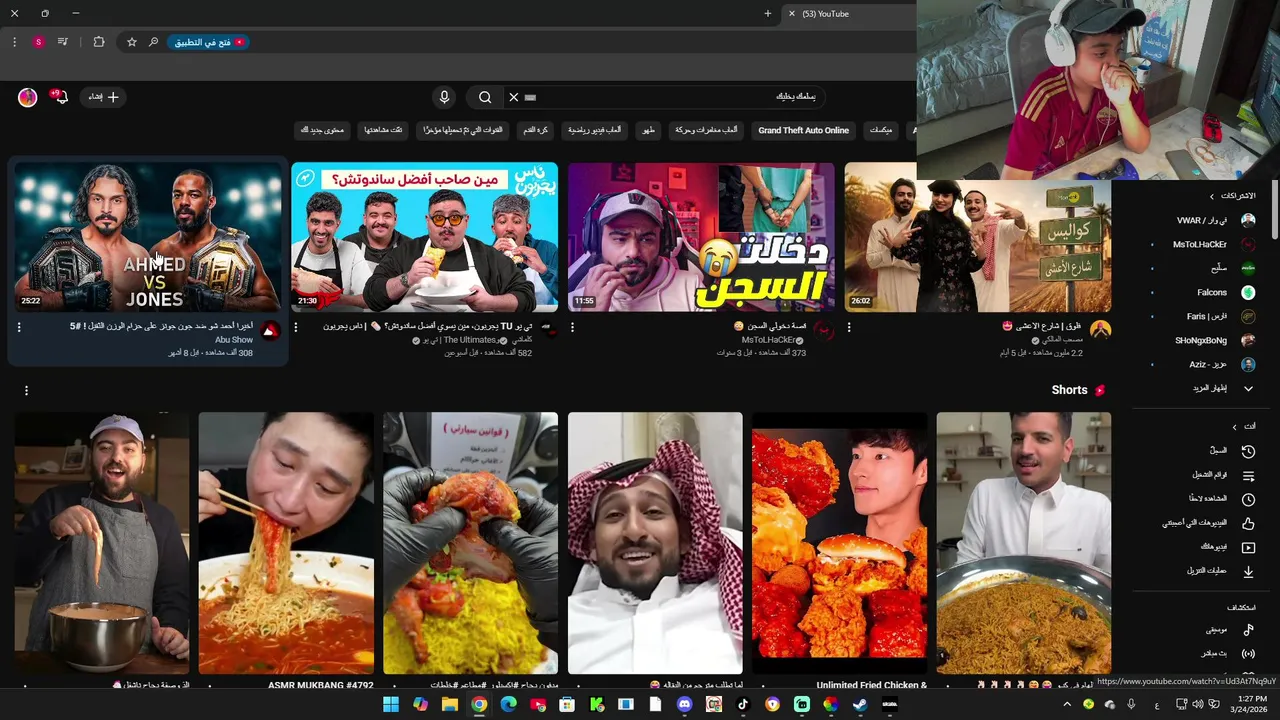1280x720 pixels.
Task: Click the browser zoom magnifier icon
Action: (x=153, y=42)
